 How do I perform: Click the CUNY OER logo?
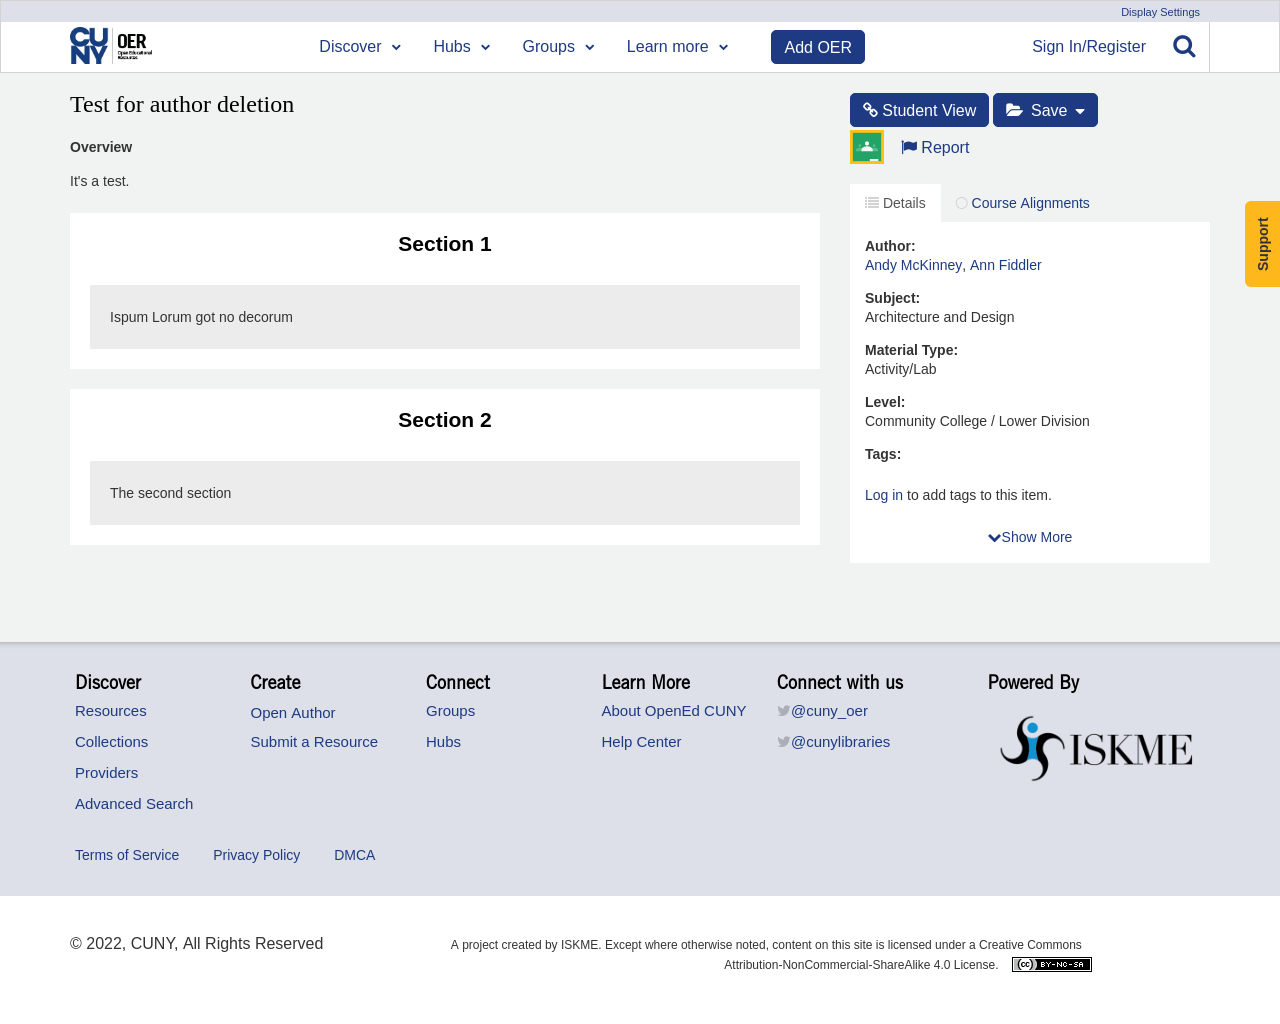pyautogui.click(x=111, y=46)
